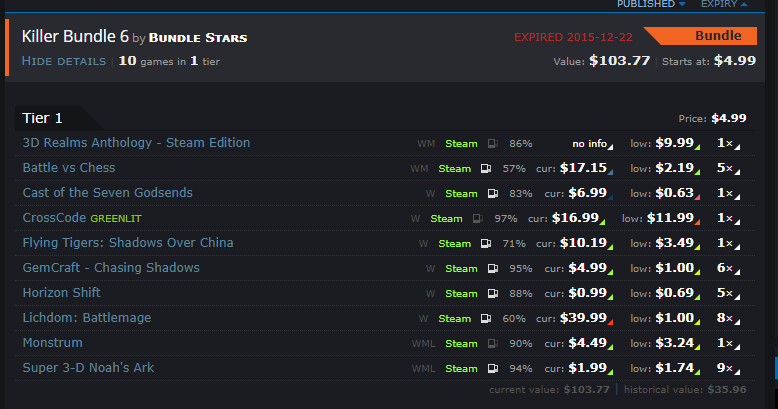Viewport: 778px width, 409px height.
Task: Click trading card icon for CrossCode
Action: tap(477, 218)
